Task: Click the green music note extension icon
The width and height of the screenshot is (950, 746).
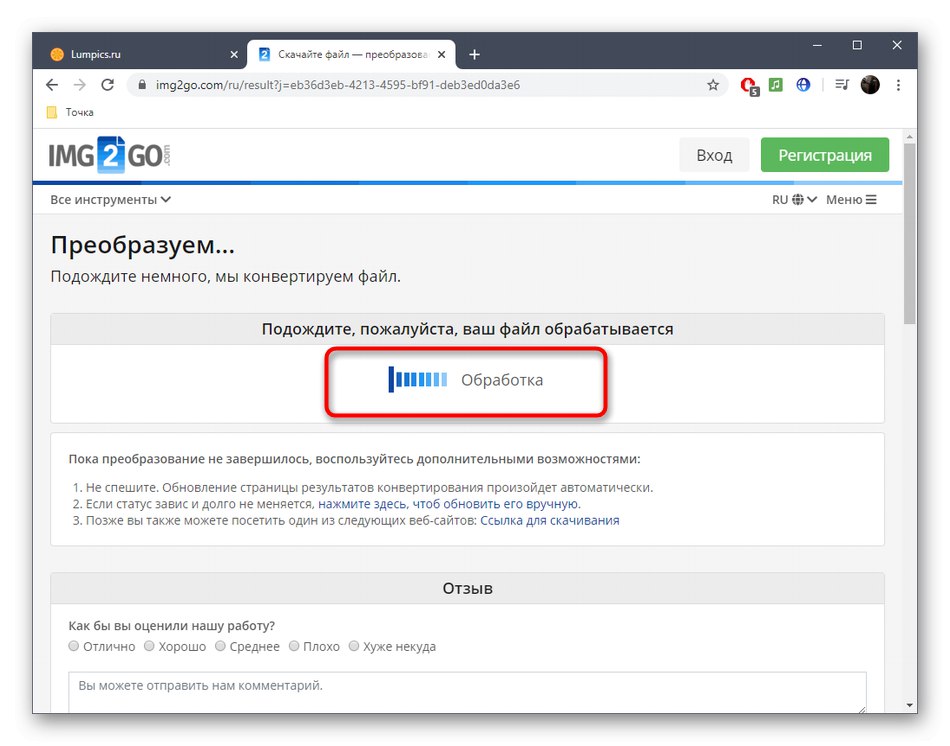Action: coord(775,85)
